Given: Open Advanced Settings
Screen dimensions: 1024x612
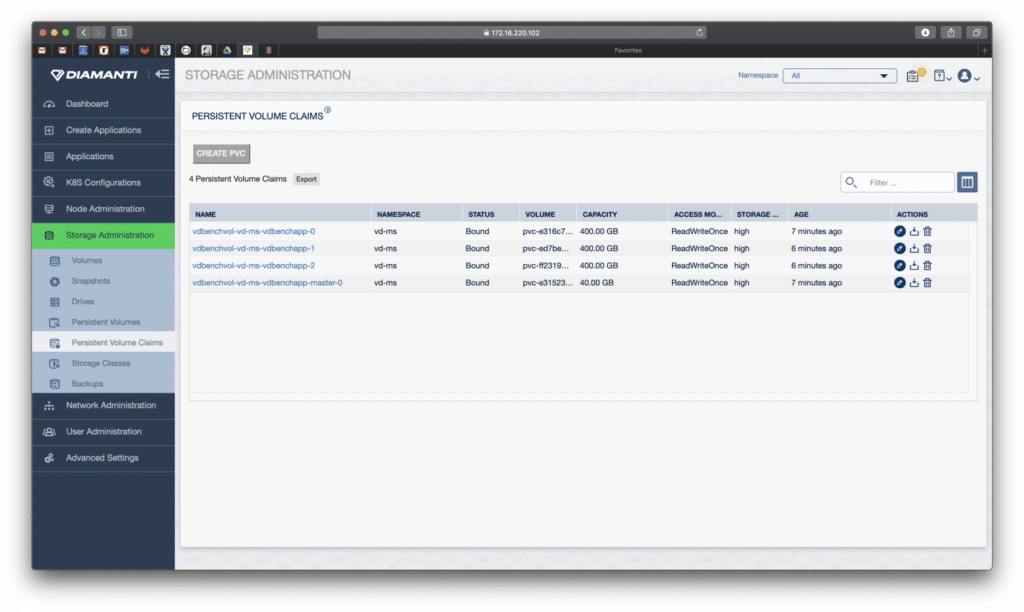Looking at the screenshot, I should click(103, 458).
